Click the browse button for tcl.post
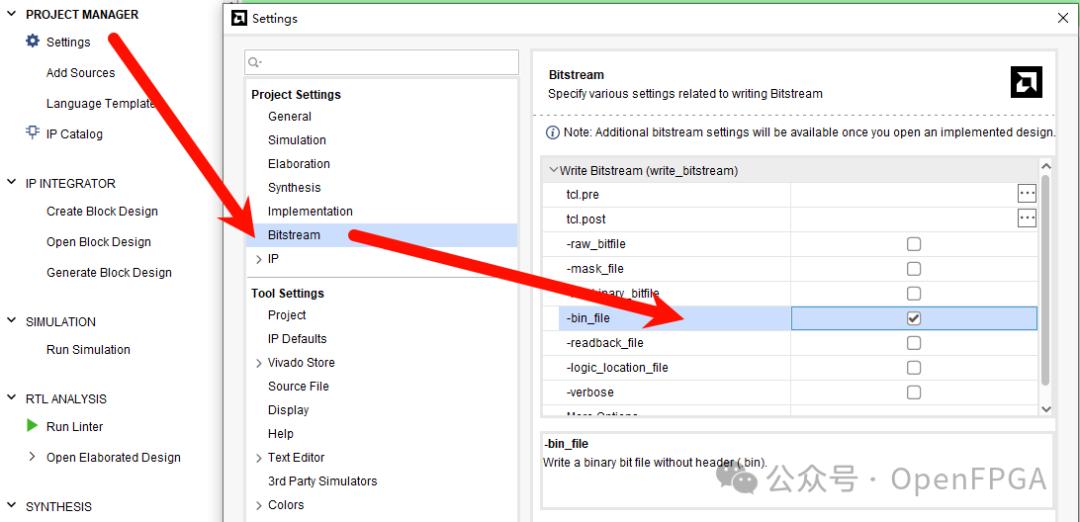The height and width of the screenshot is (522, 1080). tap(1026, 219)
